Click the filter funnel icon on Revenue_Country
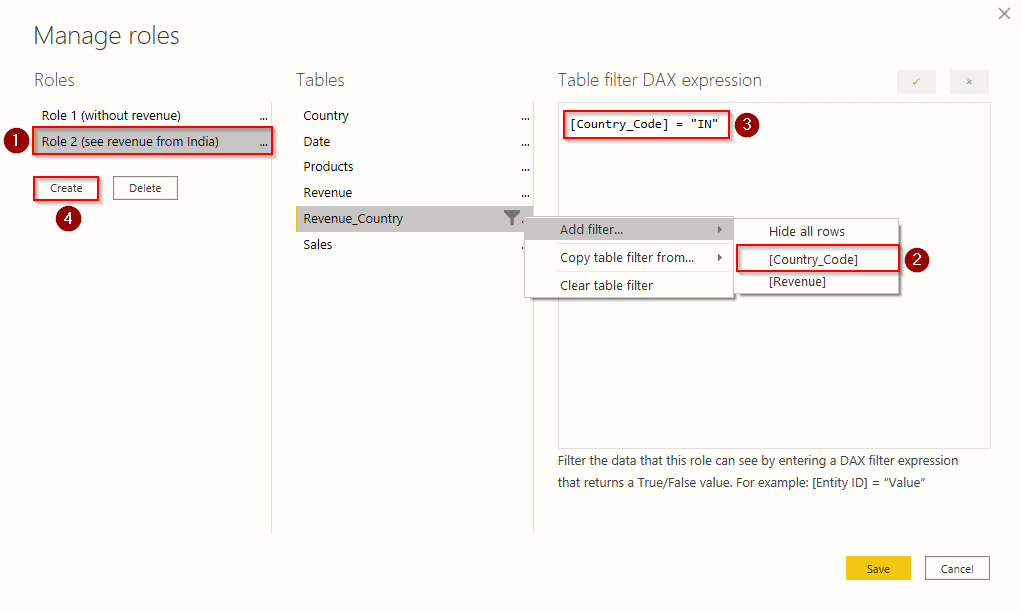This screenshot has width=1021, height=611. coord(511,217)
